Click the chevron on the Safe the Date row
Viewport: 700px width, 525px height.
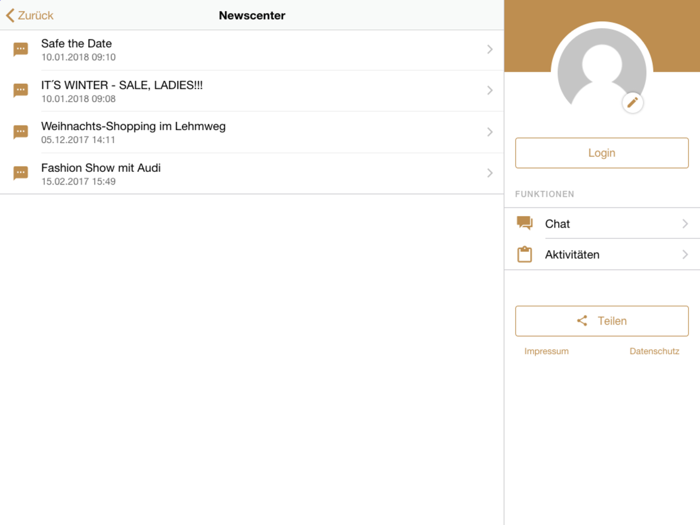point(490,49)
